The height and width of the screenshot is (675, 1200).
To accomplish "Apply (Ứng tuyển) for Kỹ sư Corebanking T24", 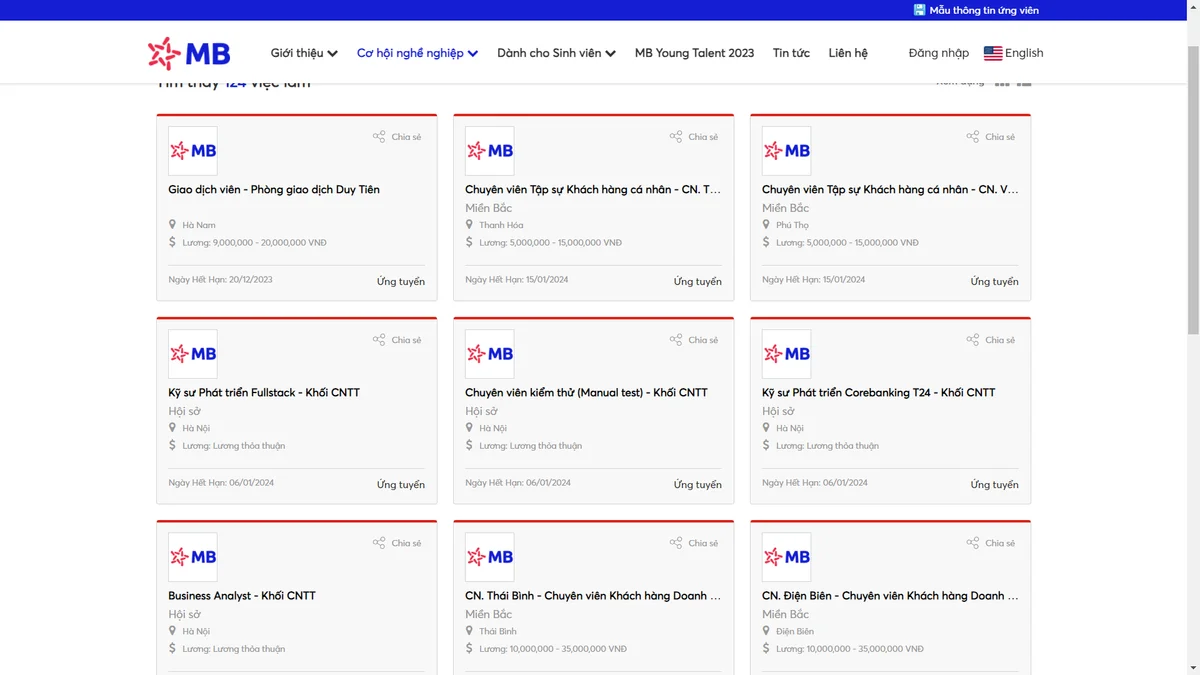I will (995, 485).
